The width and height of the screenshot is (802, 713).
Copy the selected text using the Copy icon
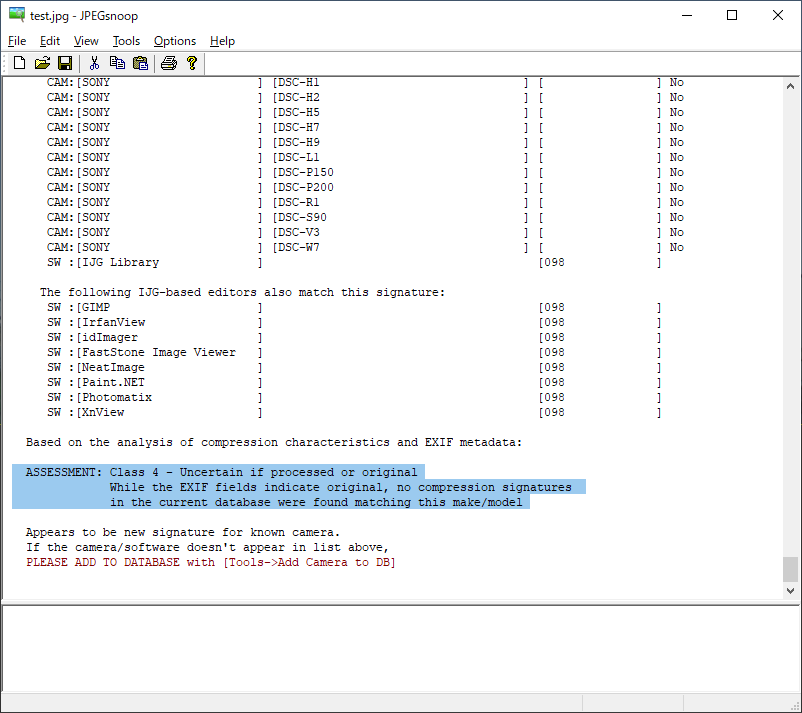click(x=117, y=63)
